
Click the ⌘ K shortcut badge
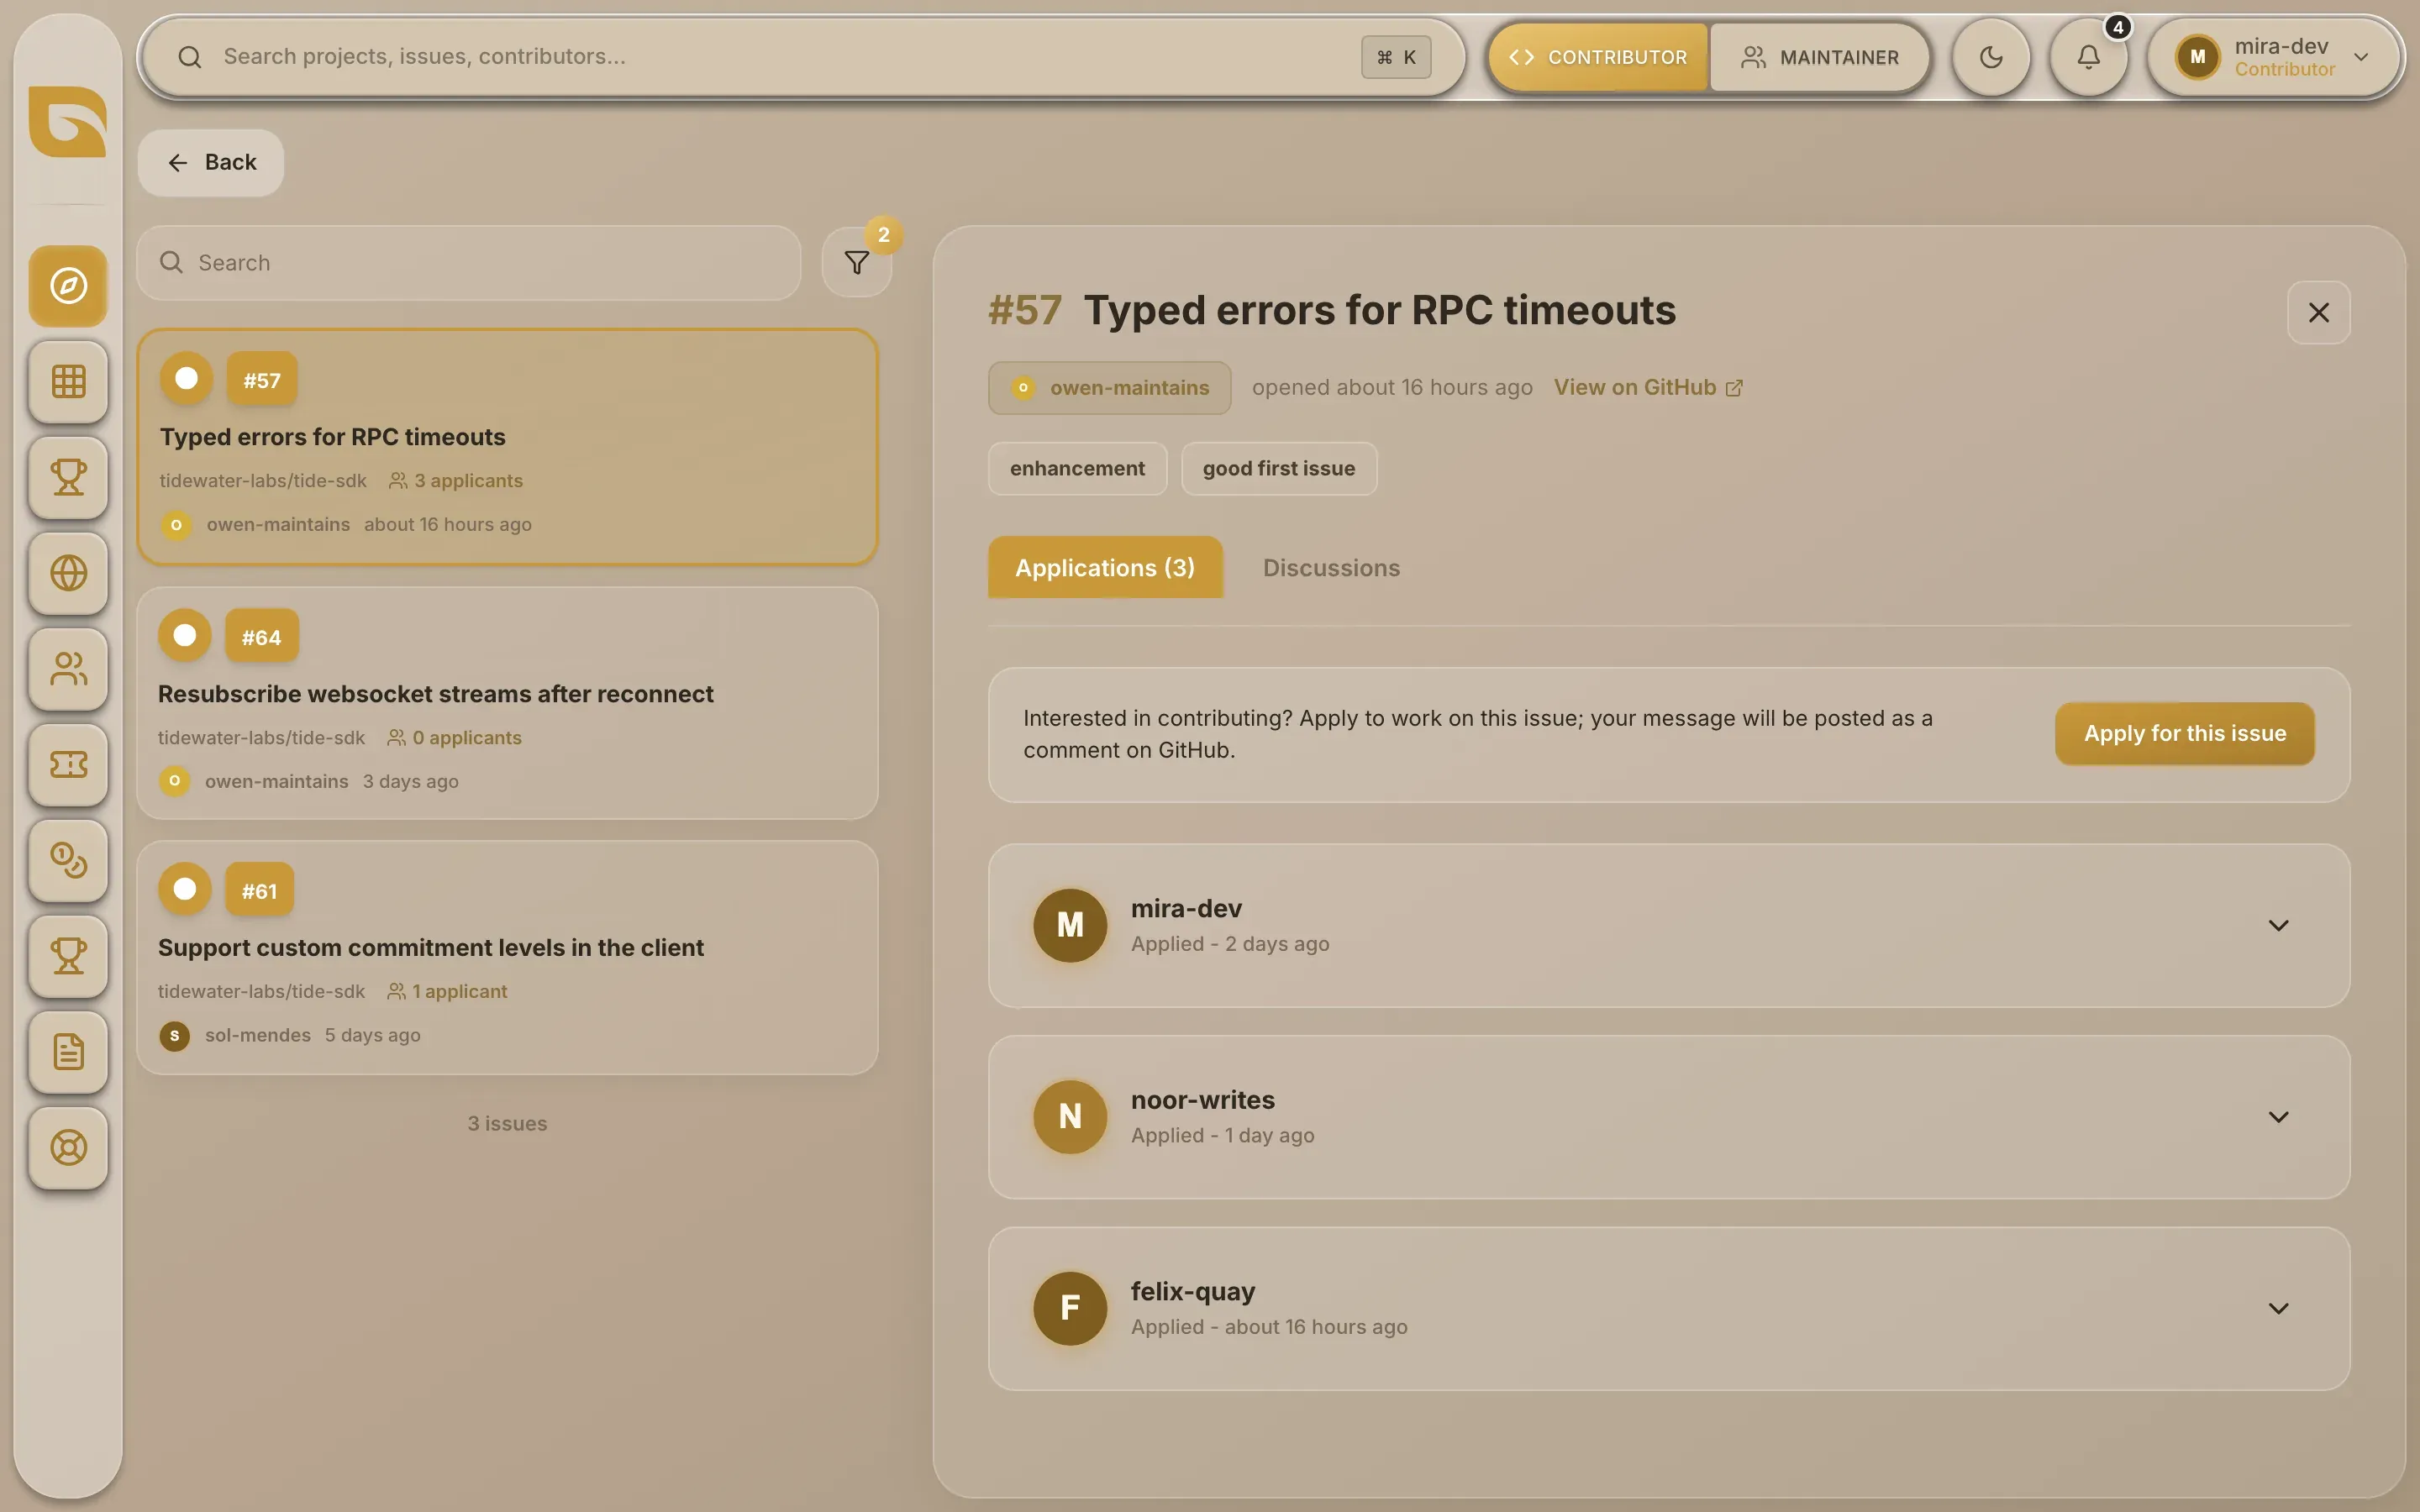(x=1396, y=57)
